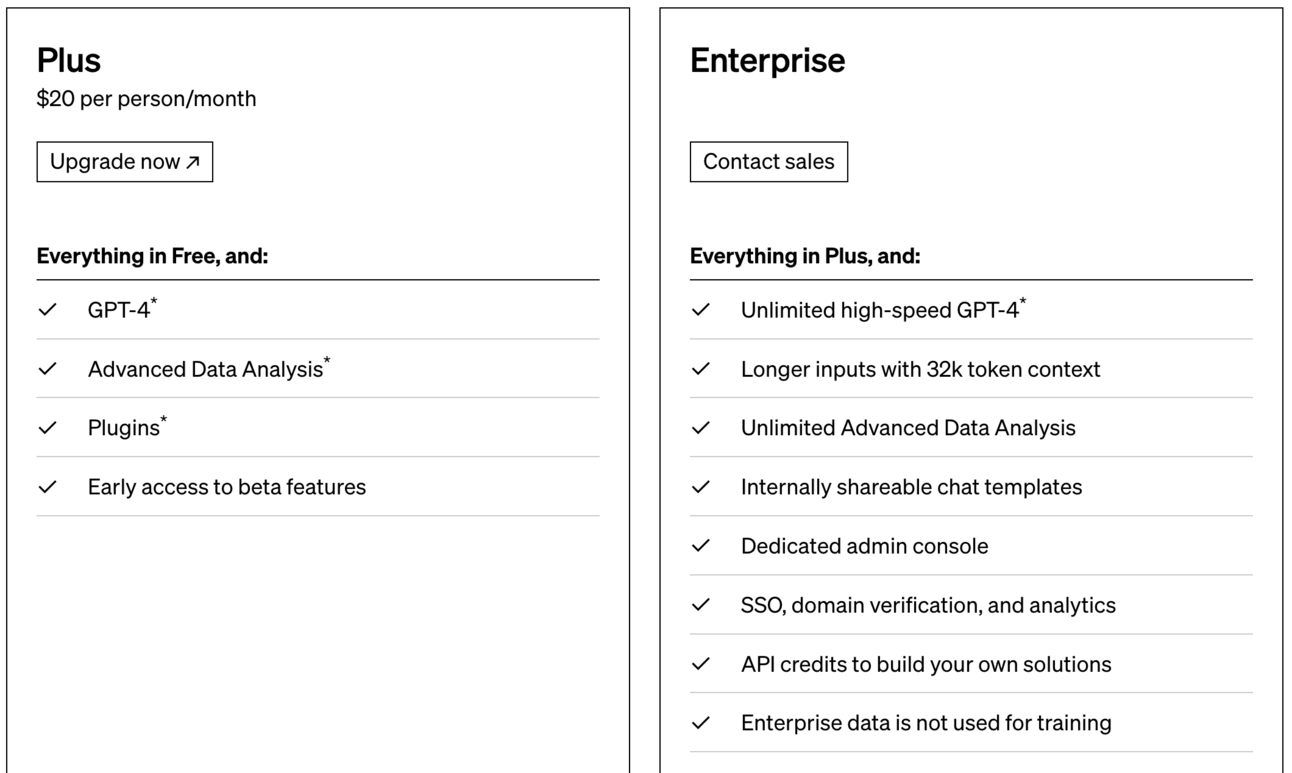Image resolution: width=1292 pixels, height=773 pixels.
Task: Click checkmark beside Dedicated admin console
Action: (700, 546)
